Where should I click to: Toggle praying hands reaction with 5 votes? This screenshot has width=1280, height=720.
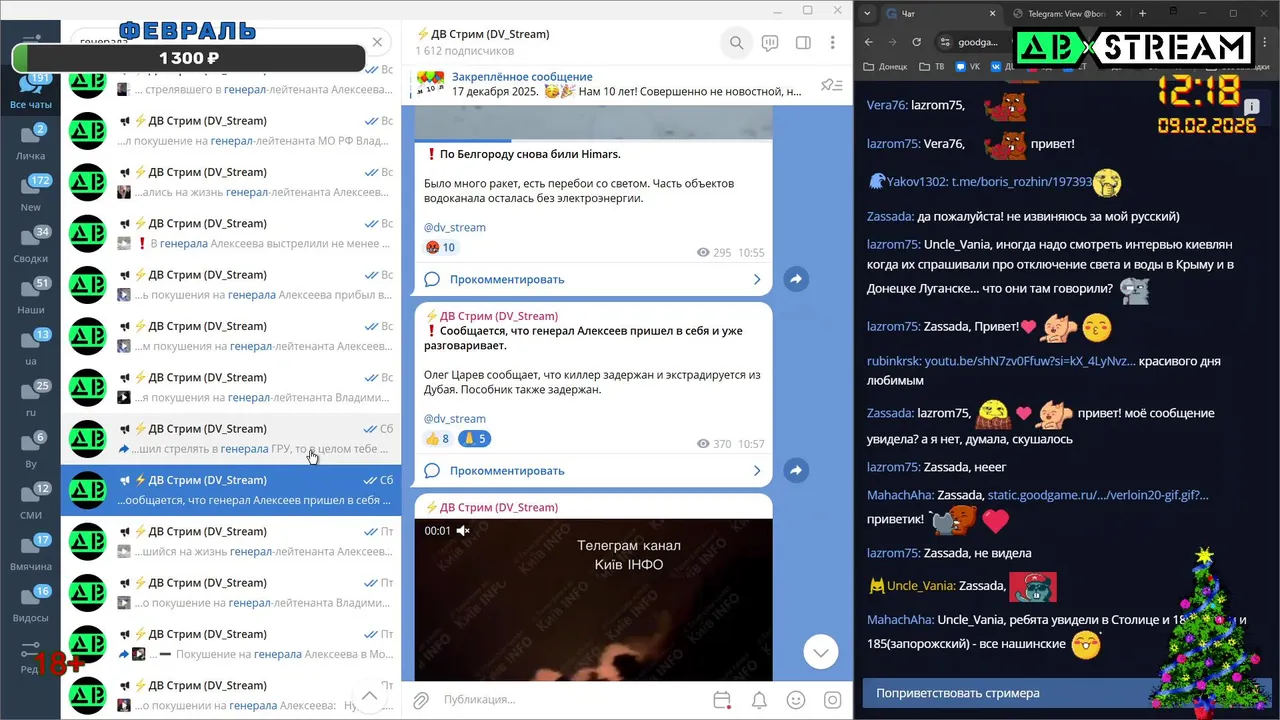[x=474, y=438]
